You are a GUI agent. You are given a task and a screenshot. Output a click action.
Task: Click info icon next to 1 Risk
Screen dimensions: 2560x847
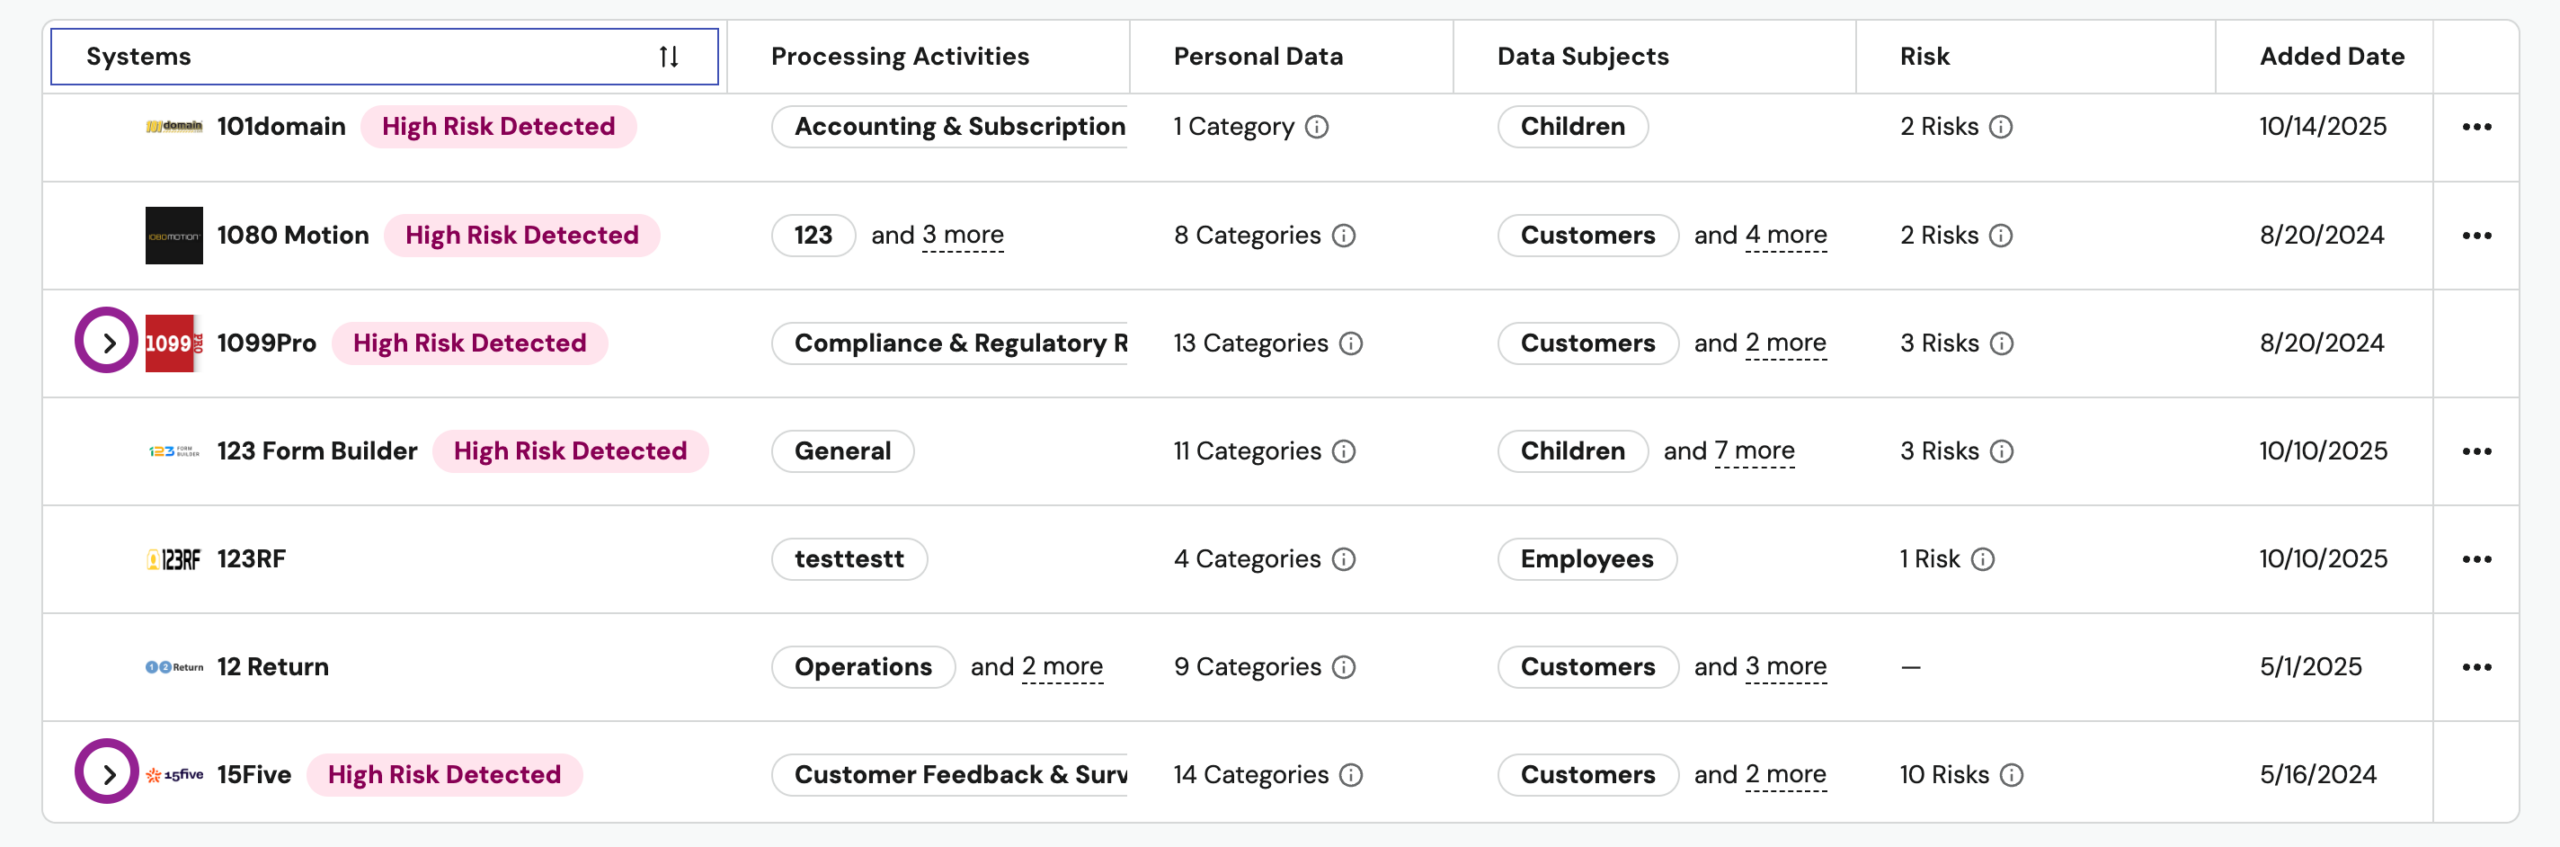click(1983, 559)
